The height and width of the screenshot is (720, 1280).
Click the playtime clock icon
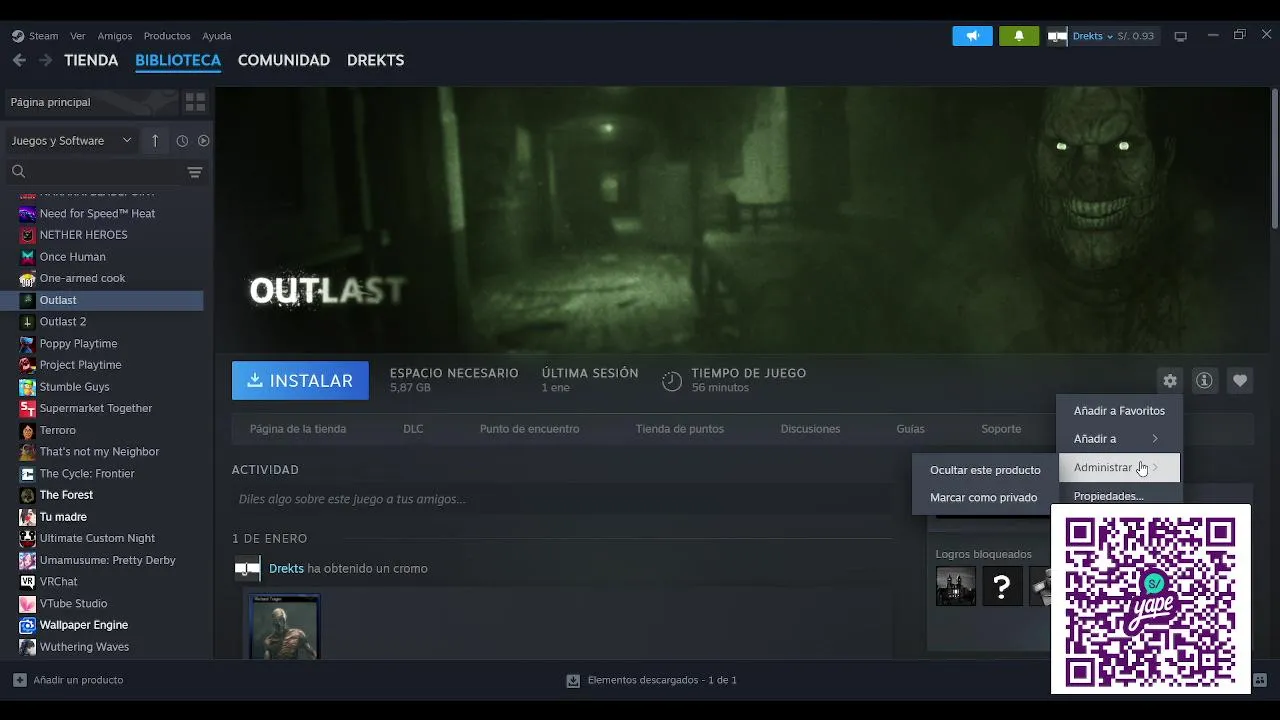[x=672, y=381]
